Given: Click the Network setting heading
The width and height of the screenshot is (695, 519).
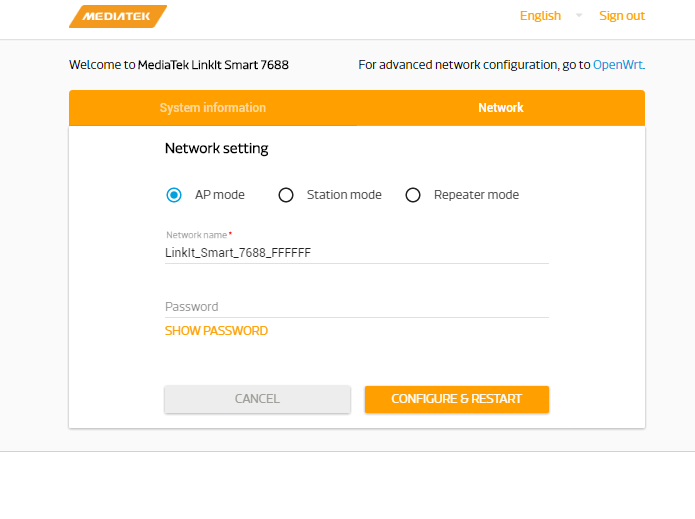Looking at the screenshot, I should [217, 148].
